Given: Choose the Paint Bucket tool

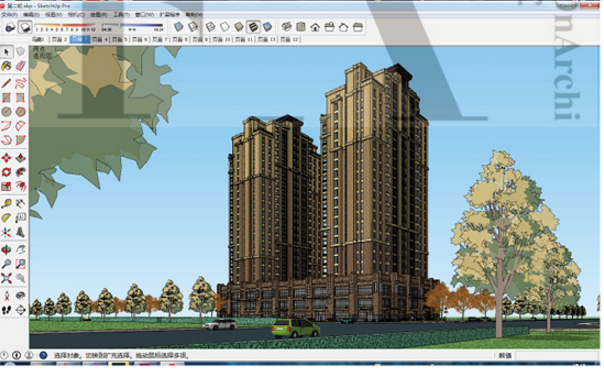Looking at the screenshot, I should 7,66.
